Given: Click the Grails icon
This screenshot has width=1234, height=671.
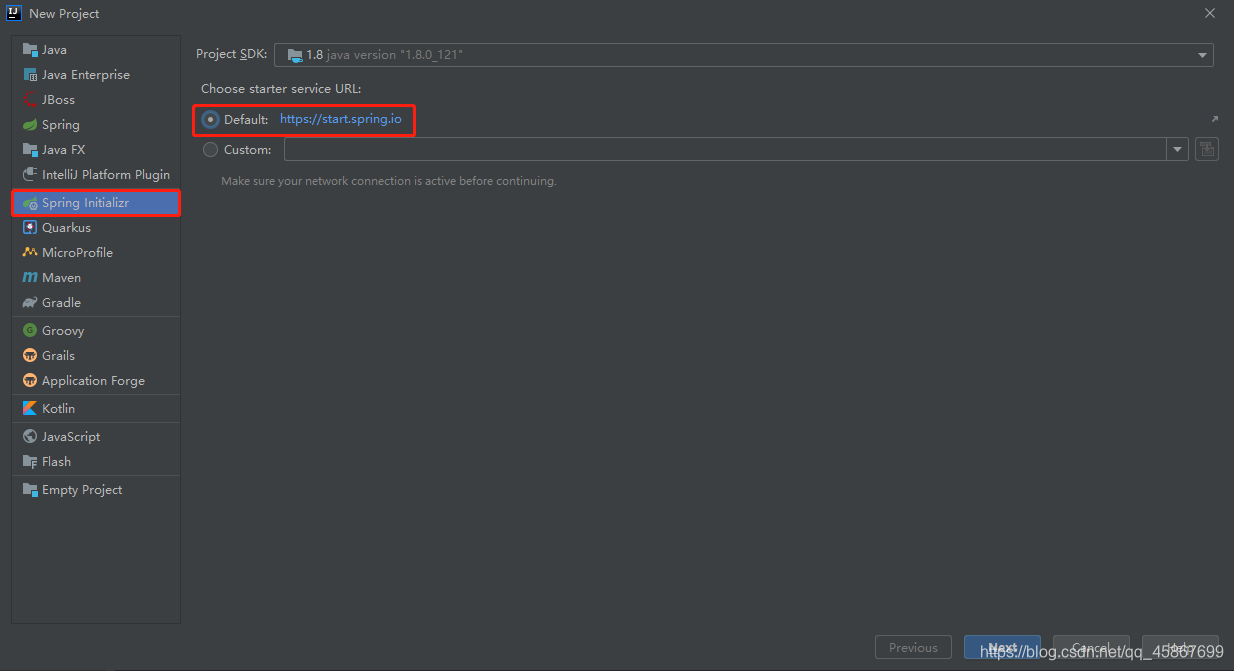Looking at the screenshot, I should tap(30, 356).
